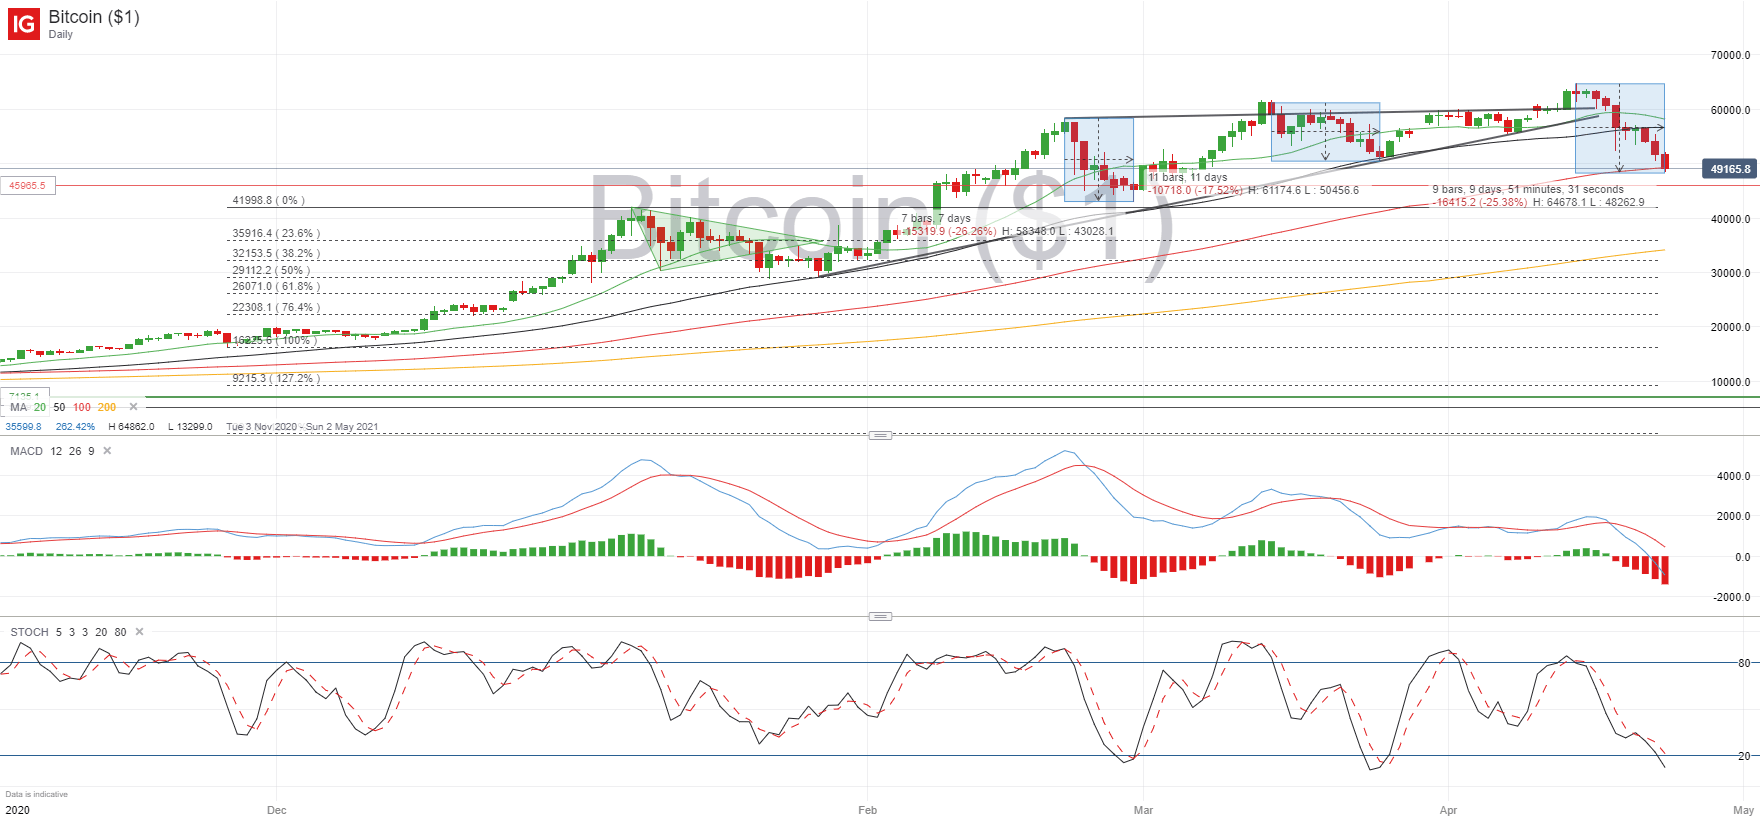Image resolution: width=1760 pixels, height=819 pixels.
Task: Click the L 13299.0 low value
Action: coord(190,427)
